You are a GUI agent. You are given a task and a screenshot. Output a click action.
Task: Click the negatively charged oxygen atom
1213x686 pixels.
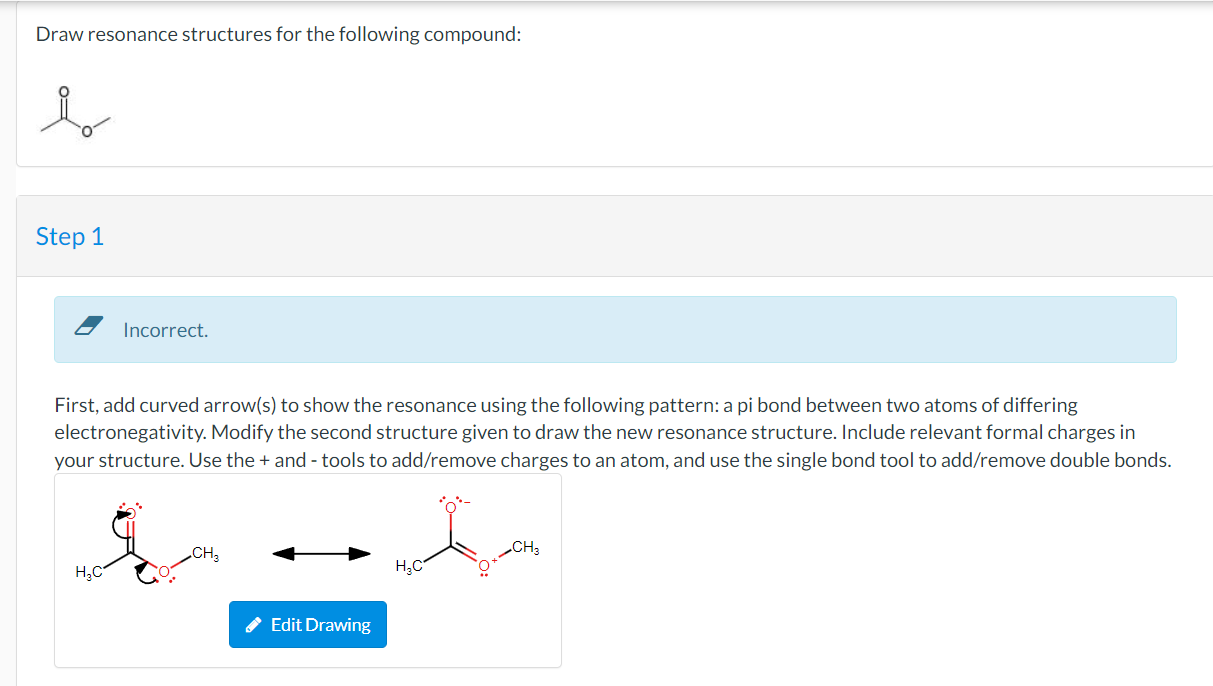coord(451,506)
